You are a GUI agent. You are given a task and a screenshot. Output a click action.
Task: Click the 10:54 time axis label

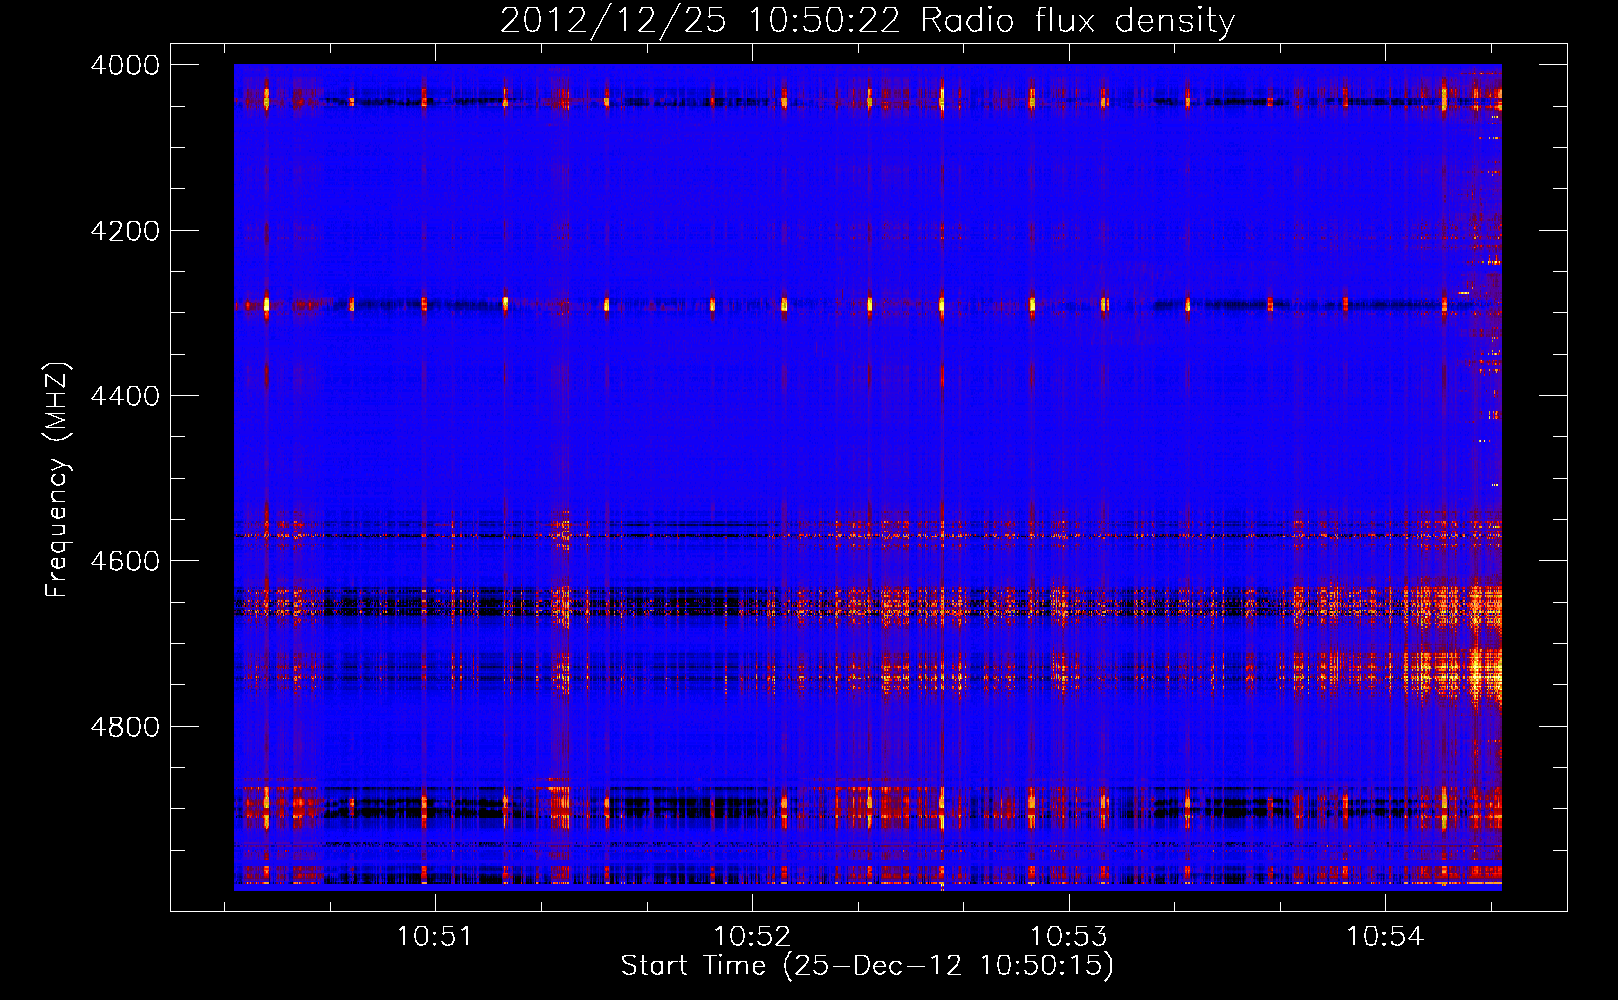1385,937
